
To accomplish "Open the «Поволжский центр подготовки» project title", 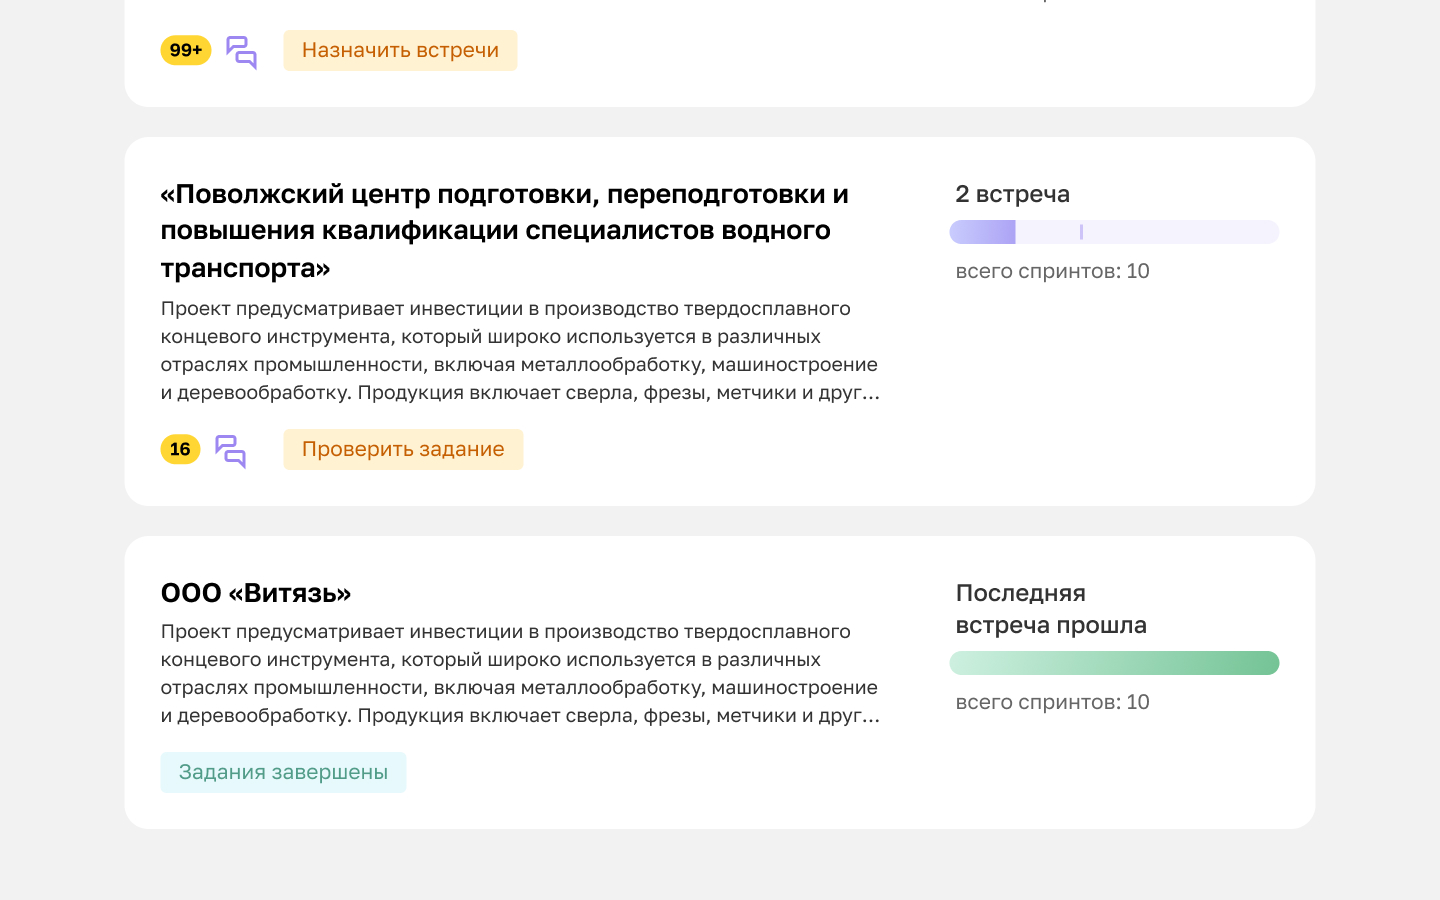I will click(x=505, y=230).
